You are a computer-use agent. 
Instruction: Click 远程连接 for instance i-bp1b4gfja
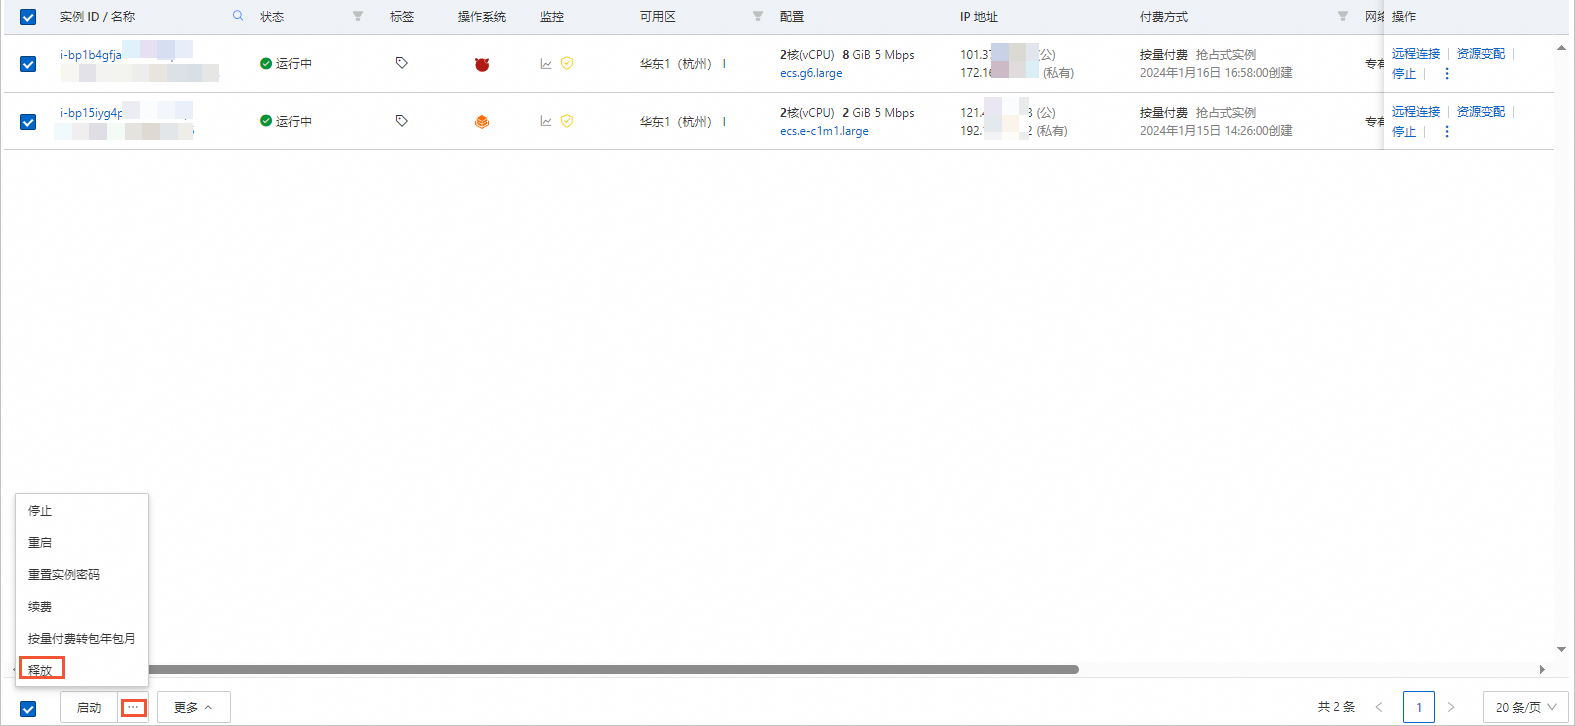pyautogui.click(x=1416, y=54)
